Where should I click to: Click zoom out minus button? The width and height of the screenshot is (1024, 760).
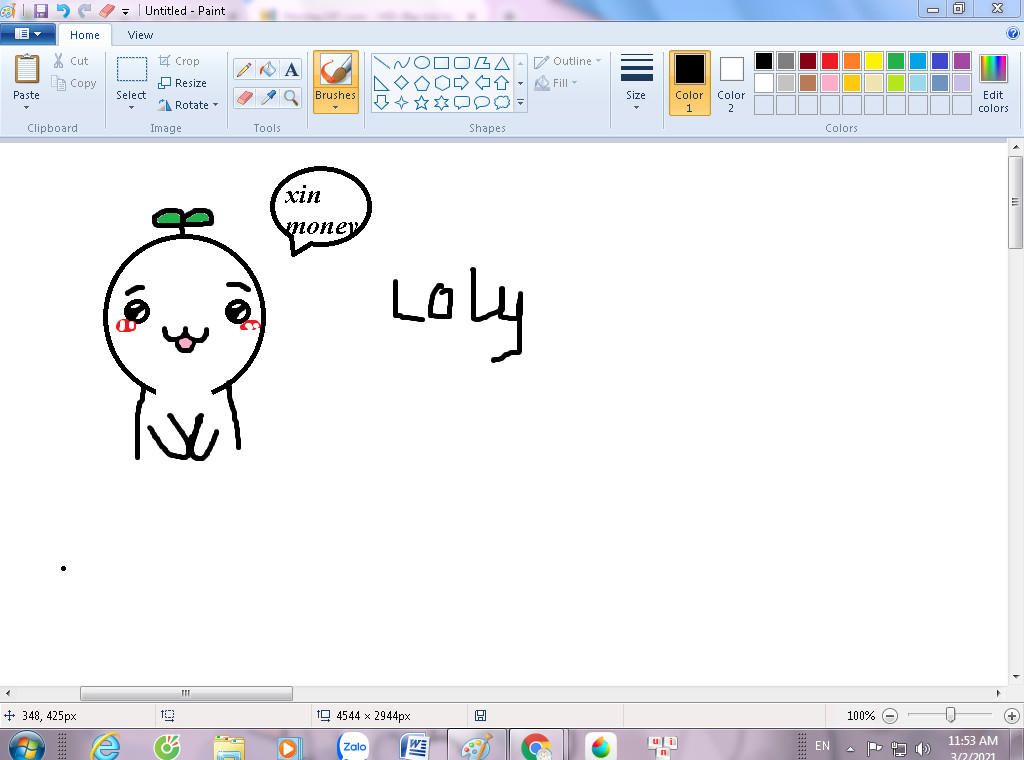pos(890,716)
